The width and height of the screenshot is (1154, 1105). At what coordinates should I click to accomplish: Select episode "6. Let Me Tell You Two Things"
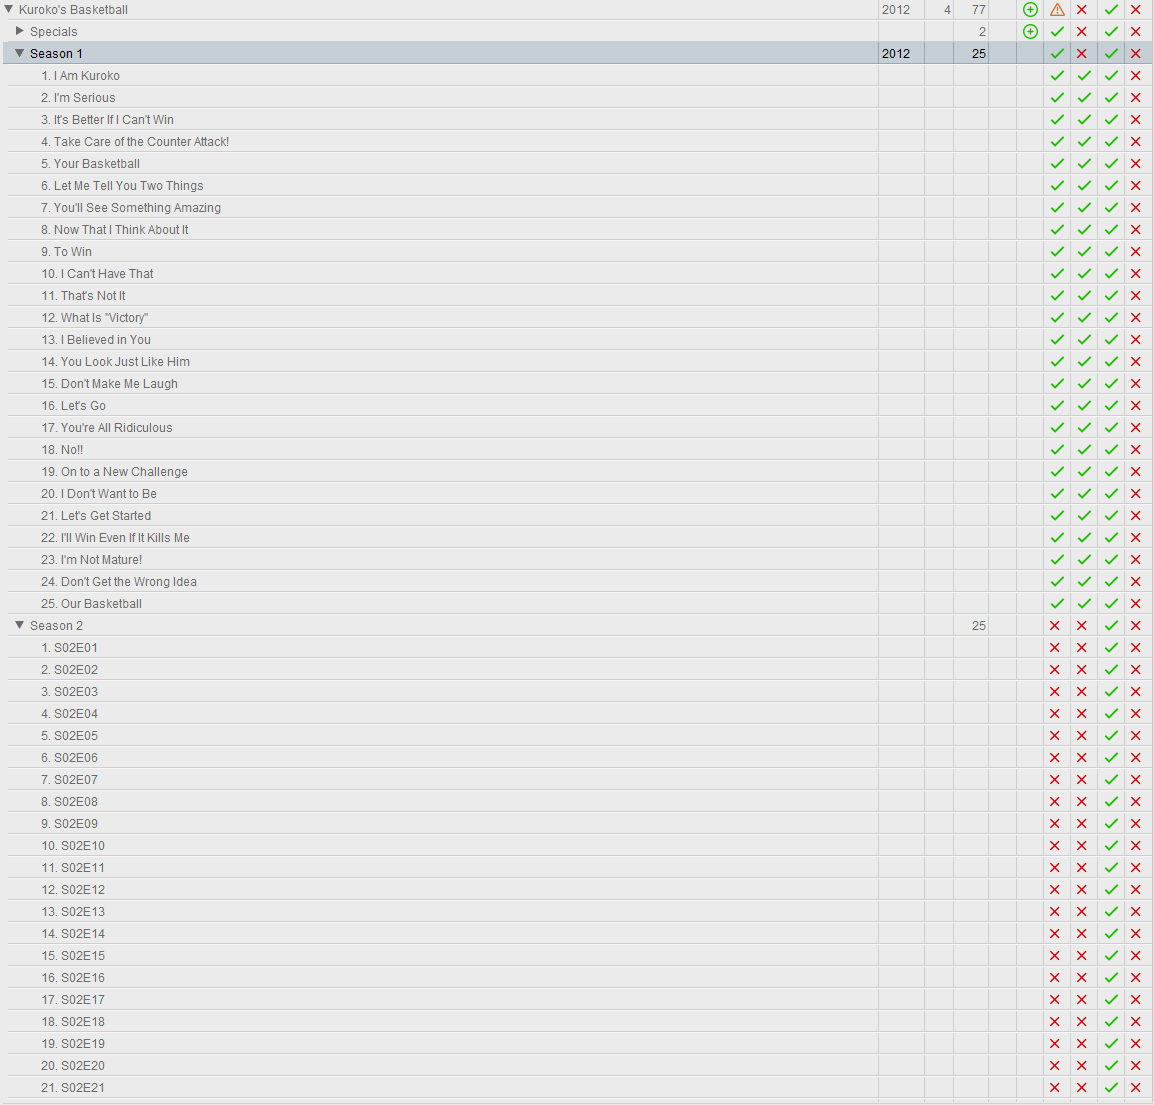tap(122, 186)
